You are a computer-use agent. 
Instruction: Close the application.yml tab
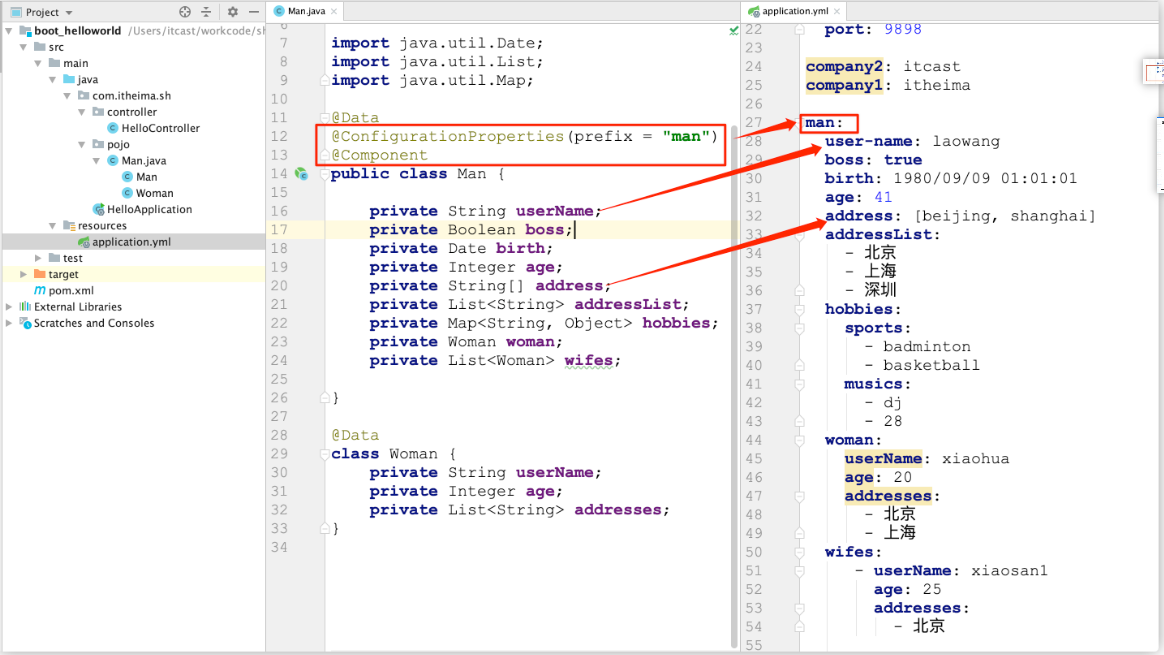[837, 11]
